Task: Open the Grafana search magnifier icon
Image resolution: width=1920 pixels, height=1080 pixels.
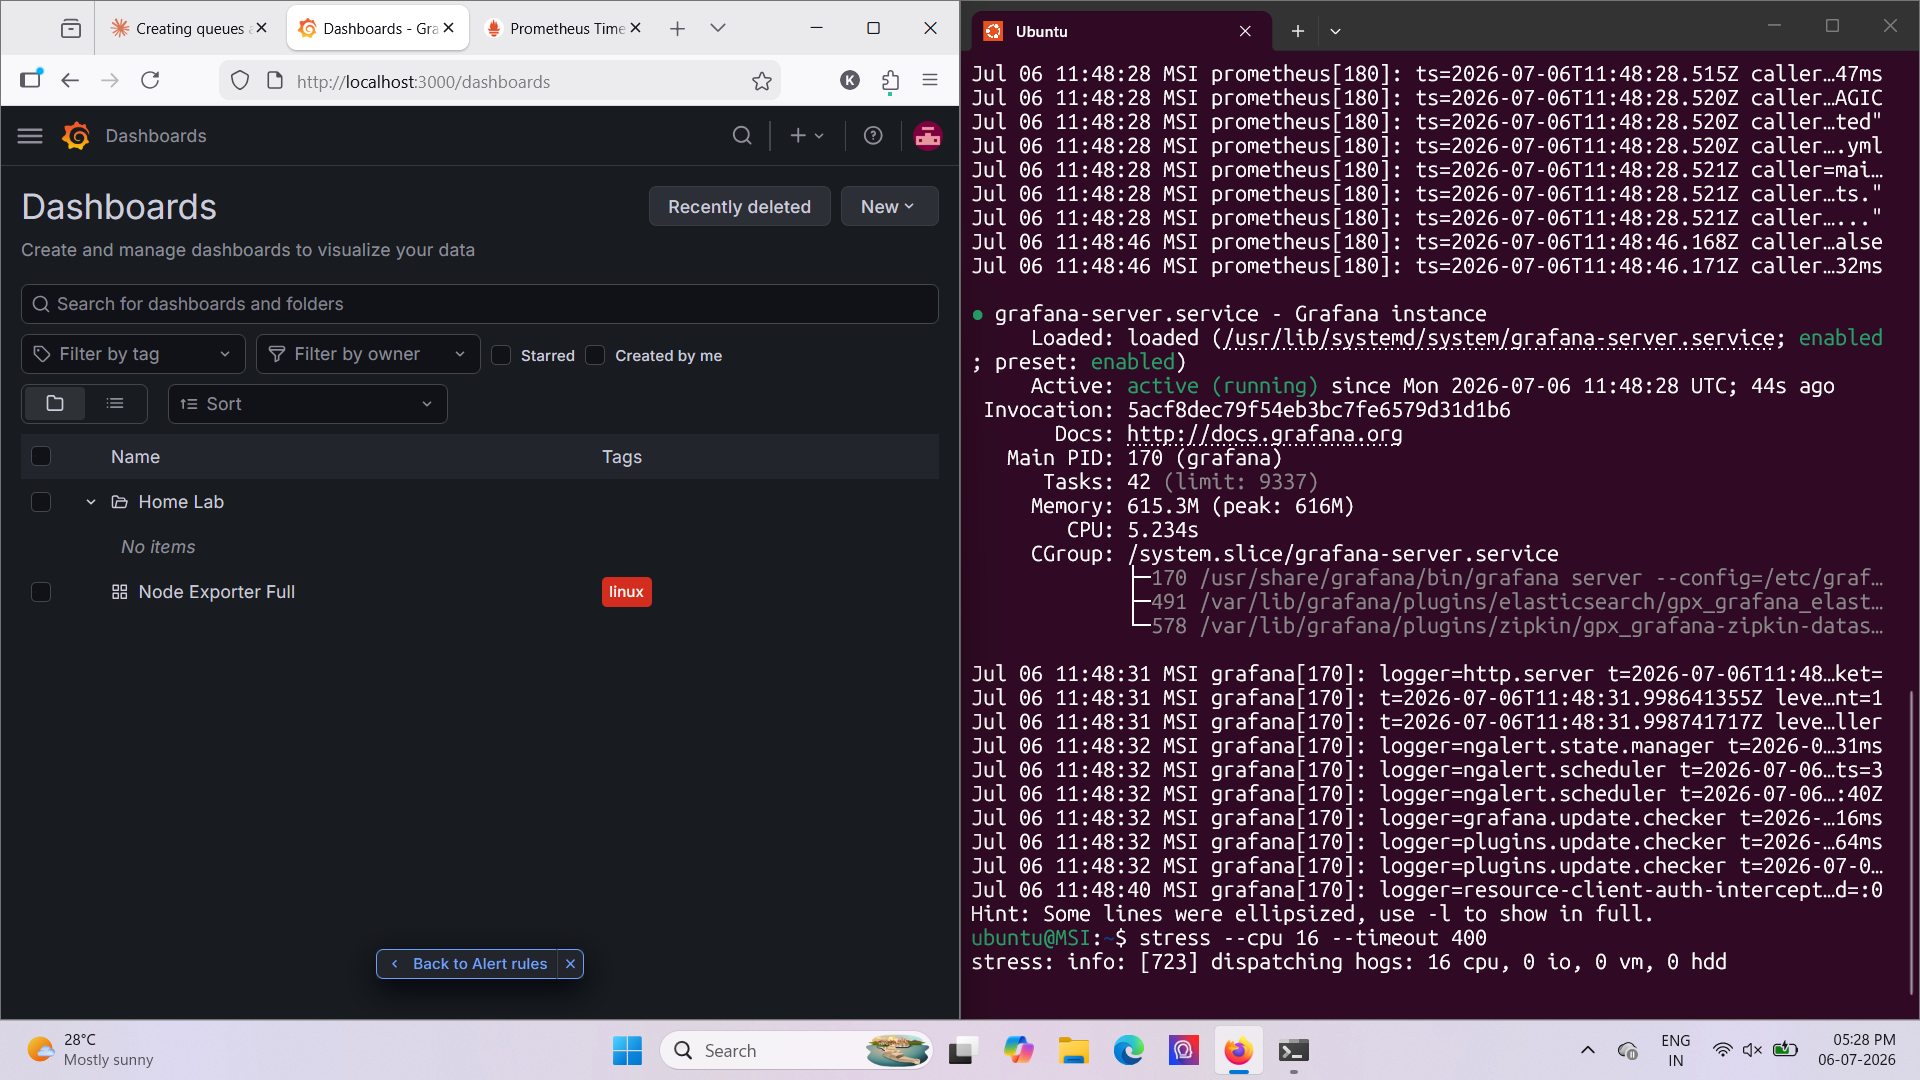Action: [x=742, y=136]
